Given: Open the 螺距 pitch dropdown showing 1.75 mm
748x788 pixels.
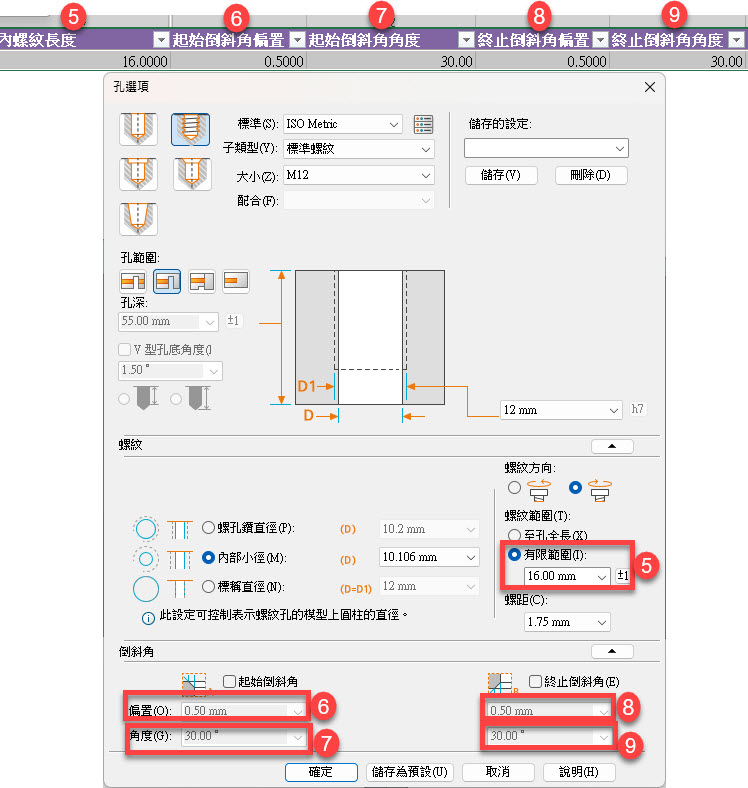Looking at the screenshot, I should (567, 621).
